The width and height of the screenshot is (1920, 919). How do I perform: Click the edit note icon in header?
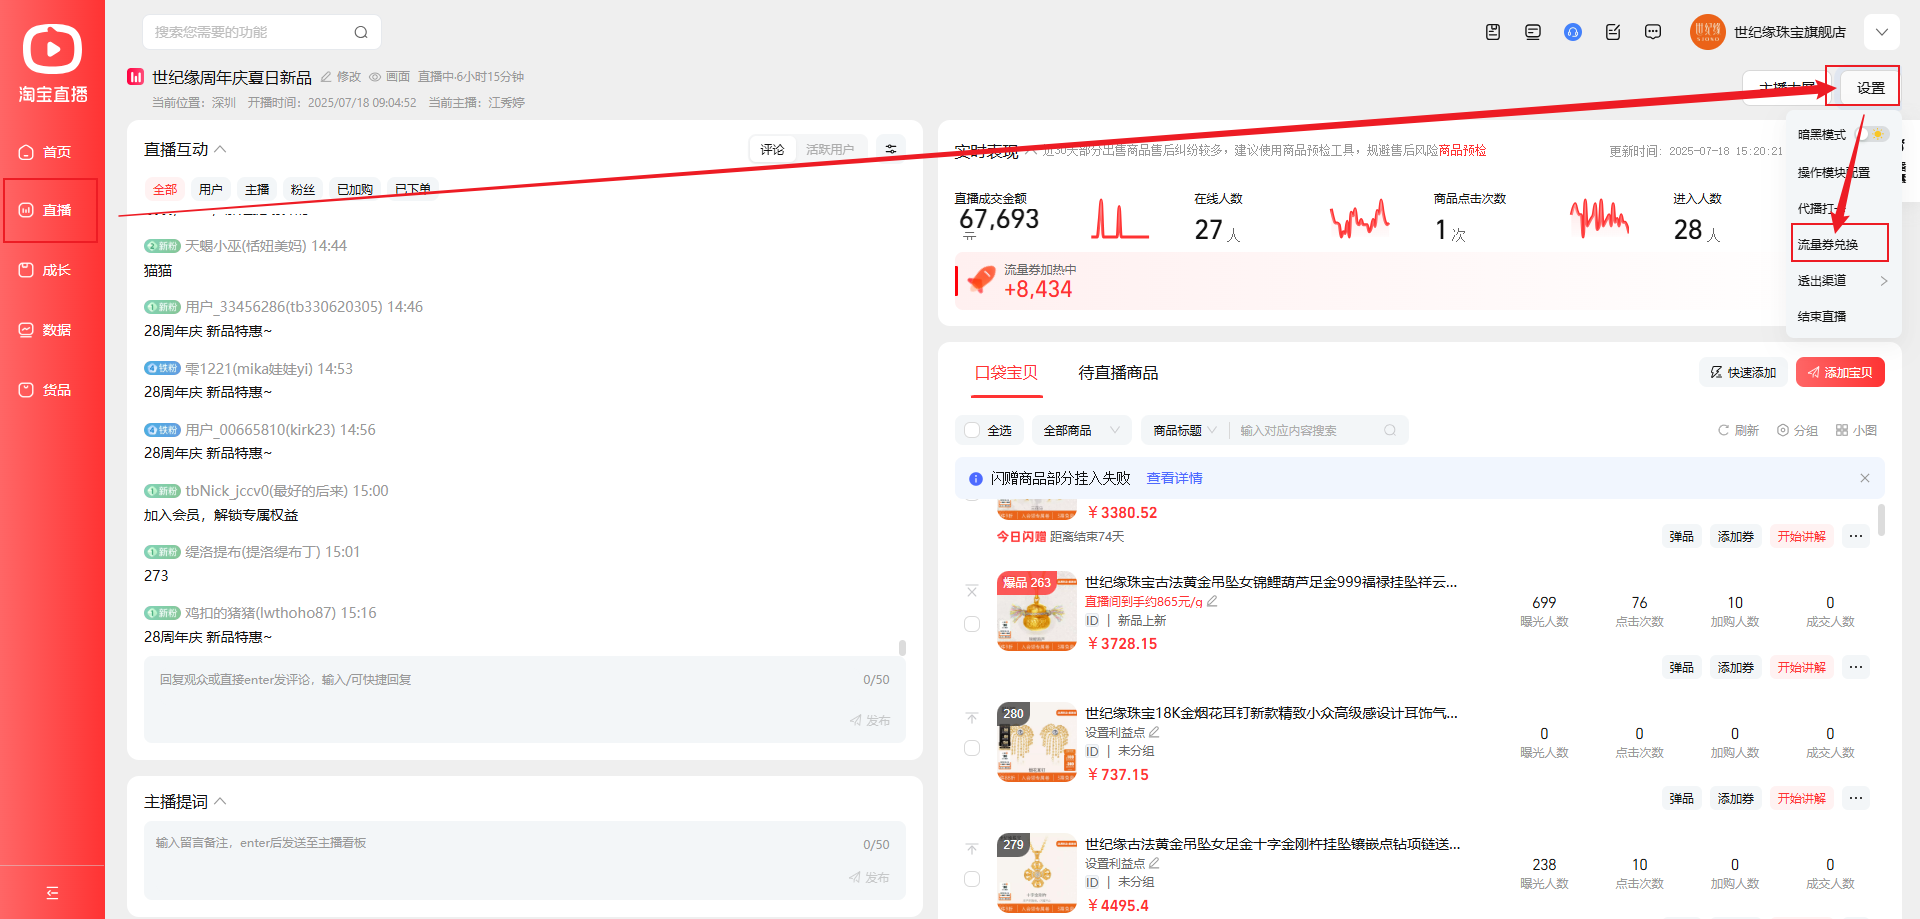click(1612, 32)
